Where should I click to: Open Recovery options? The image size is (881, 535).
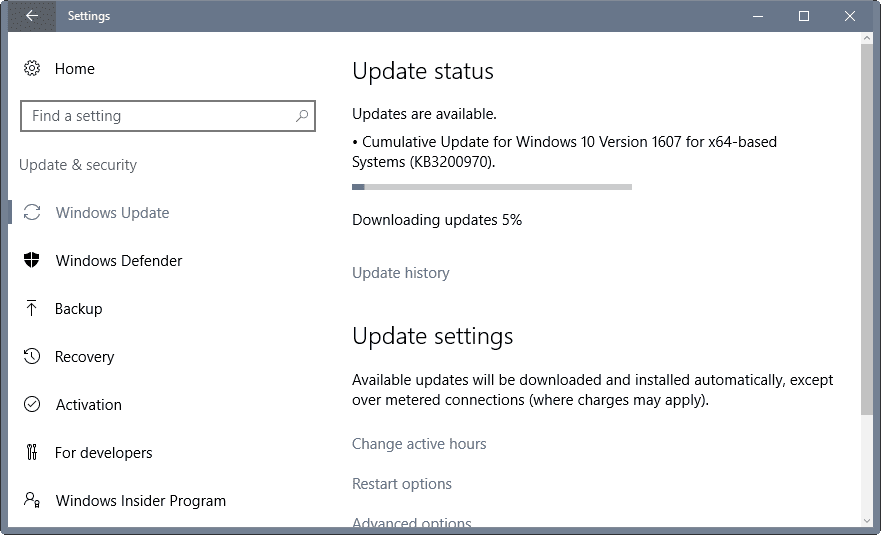[84, 356]
